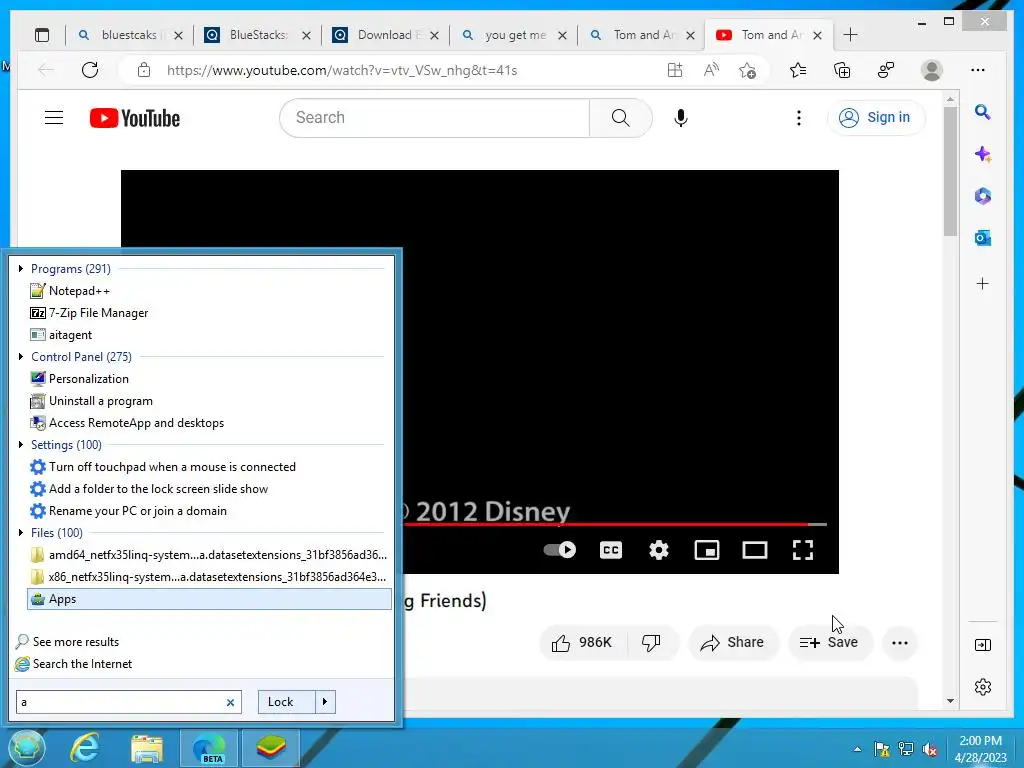Start voice search with microphone icon
Image resolution: width=1024 pixels, height=768 pixels.
pyautogui.click(x=680, y=118)
